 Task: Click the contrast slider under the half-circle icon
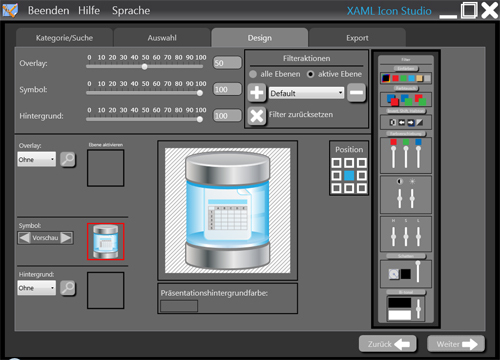pyautogui.click(x=400, y=198)
